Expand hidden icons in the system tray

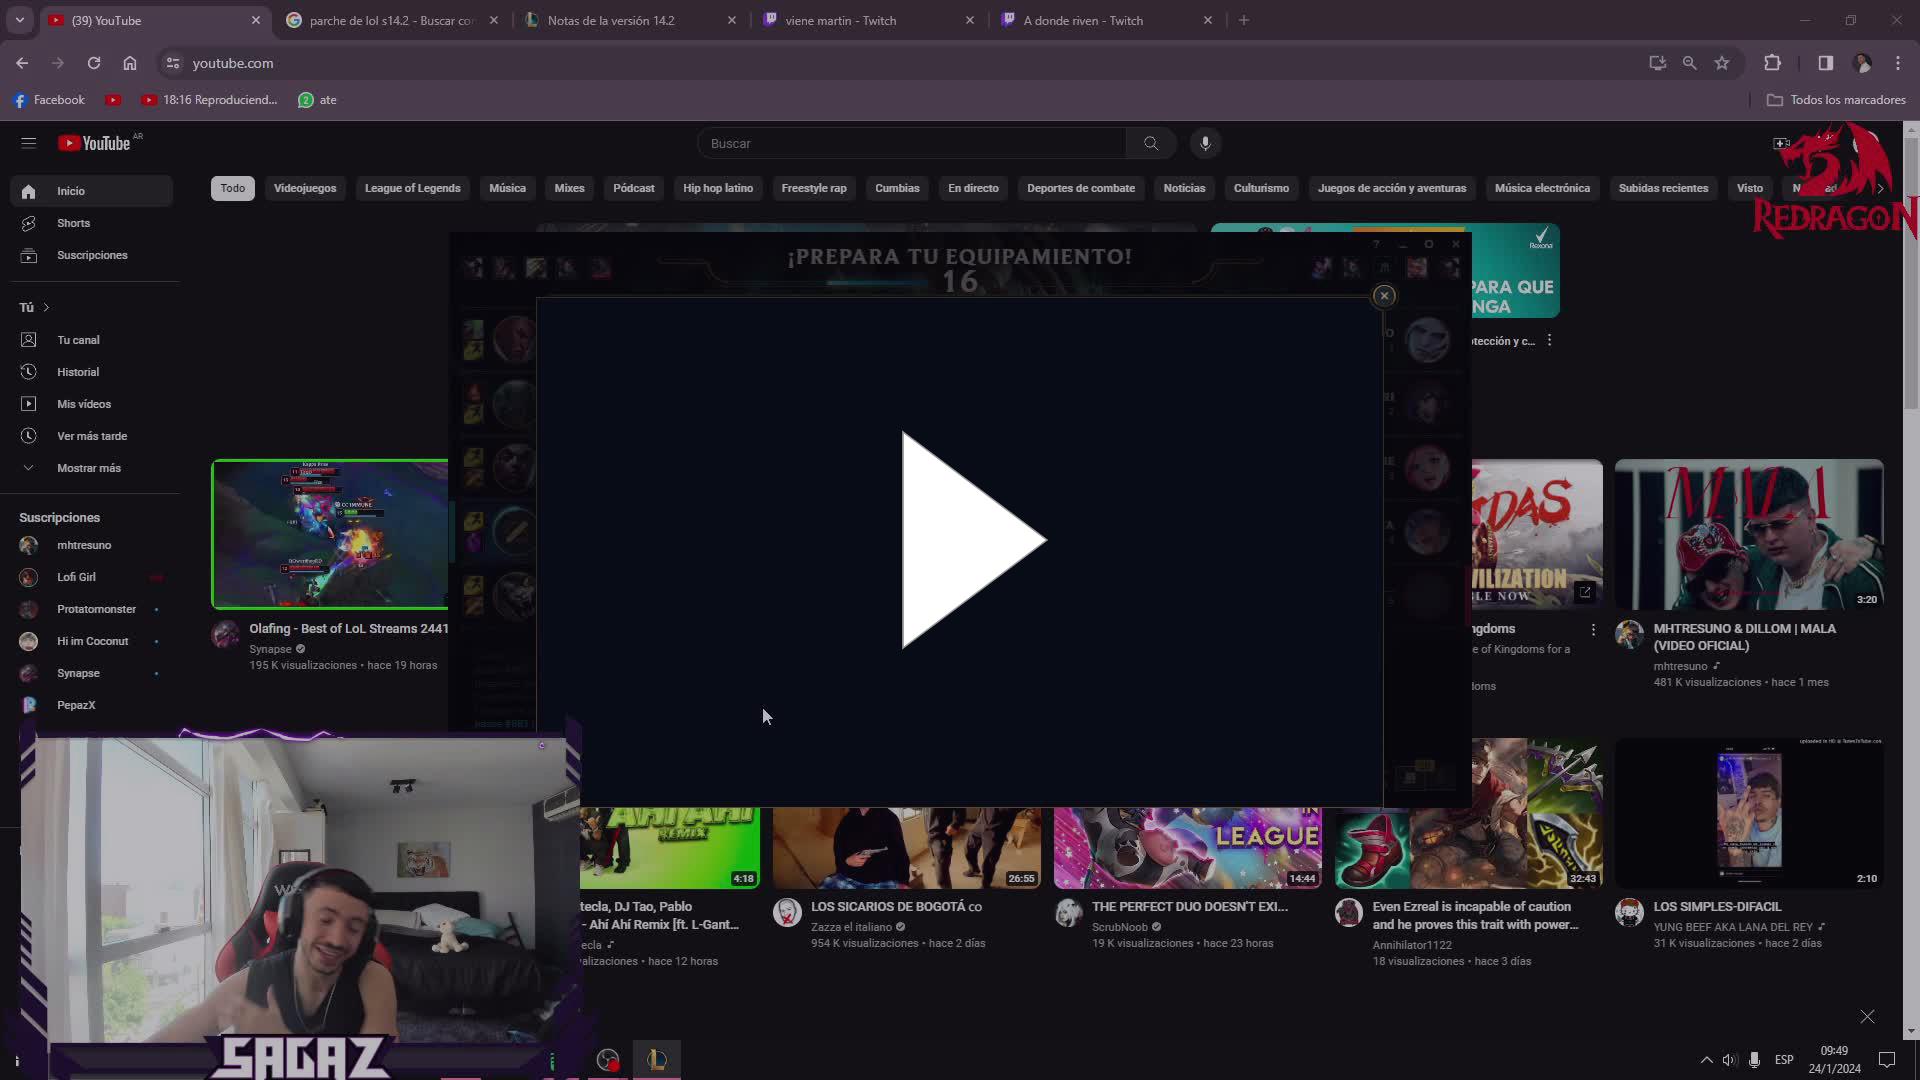pos(1706,1060)
